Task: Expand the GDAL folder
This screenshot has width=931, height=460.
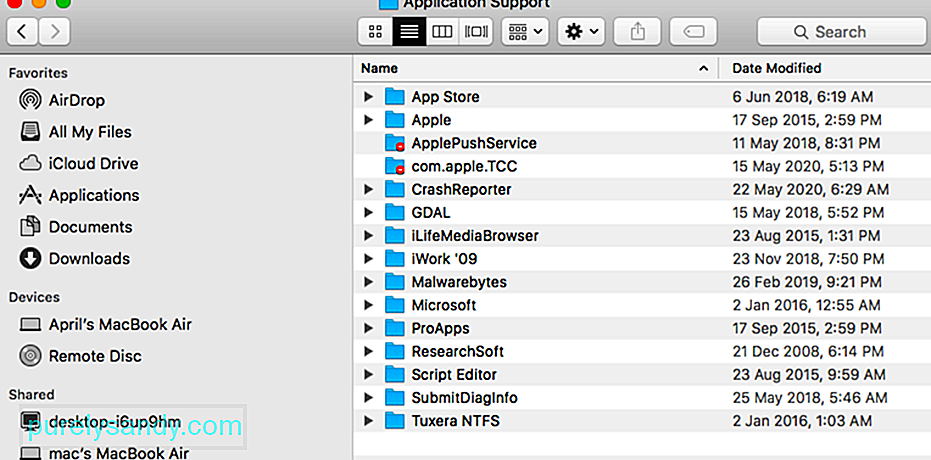Action: pos(369,212)
